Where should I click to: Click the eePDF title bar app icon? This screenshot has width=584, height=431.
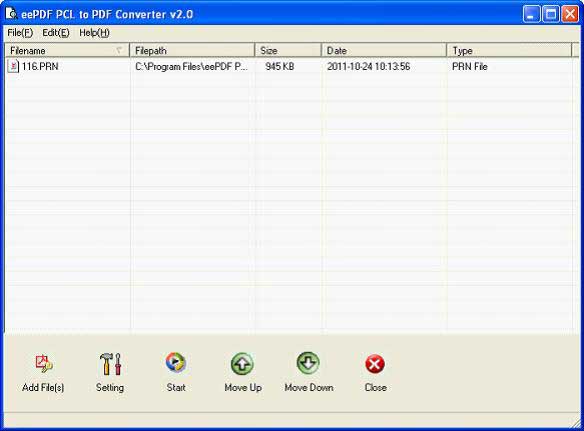[x=11, y=13]
